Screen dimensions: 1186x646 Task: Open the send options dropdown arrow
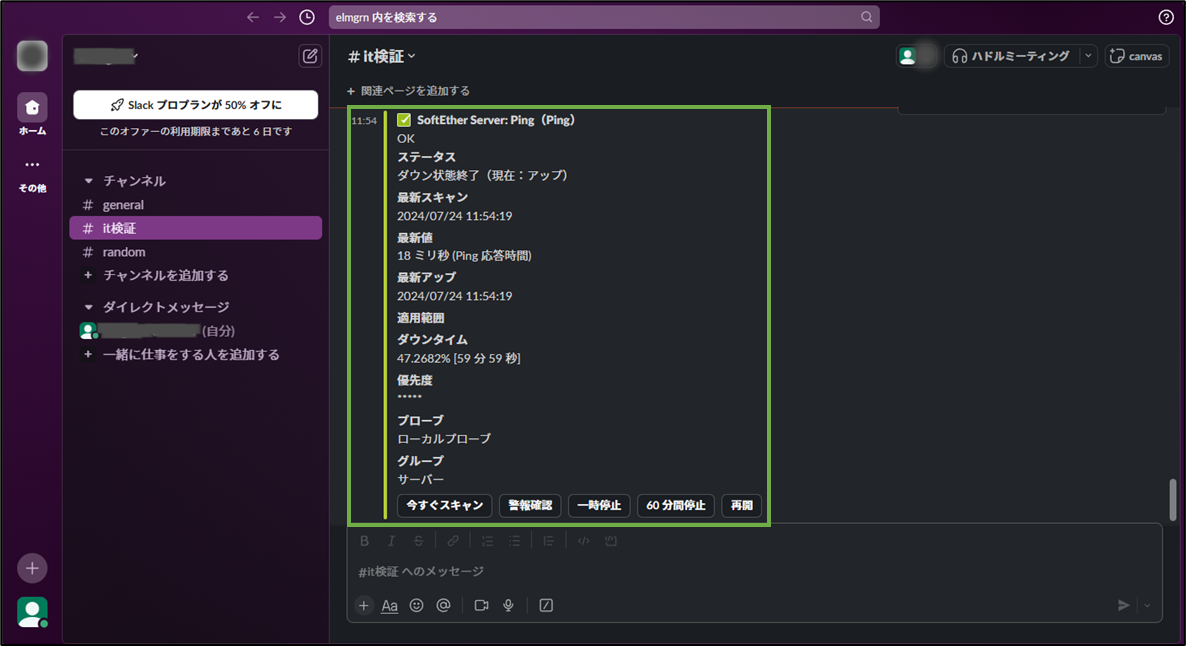point(1147,605)
